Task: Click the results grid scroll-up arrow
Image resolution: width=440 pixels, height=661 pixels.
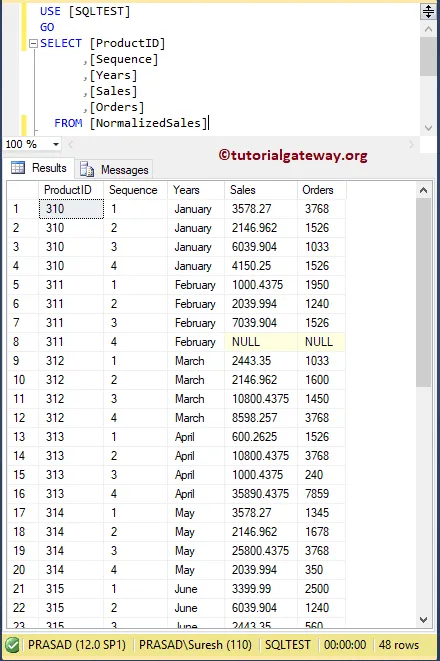Action: pyautogui.click(x=424, y=191)
